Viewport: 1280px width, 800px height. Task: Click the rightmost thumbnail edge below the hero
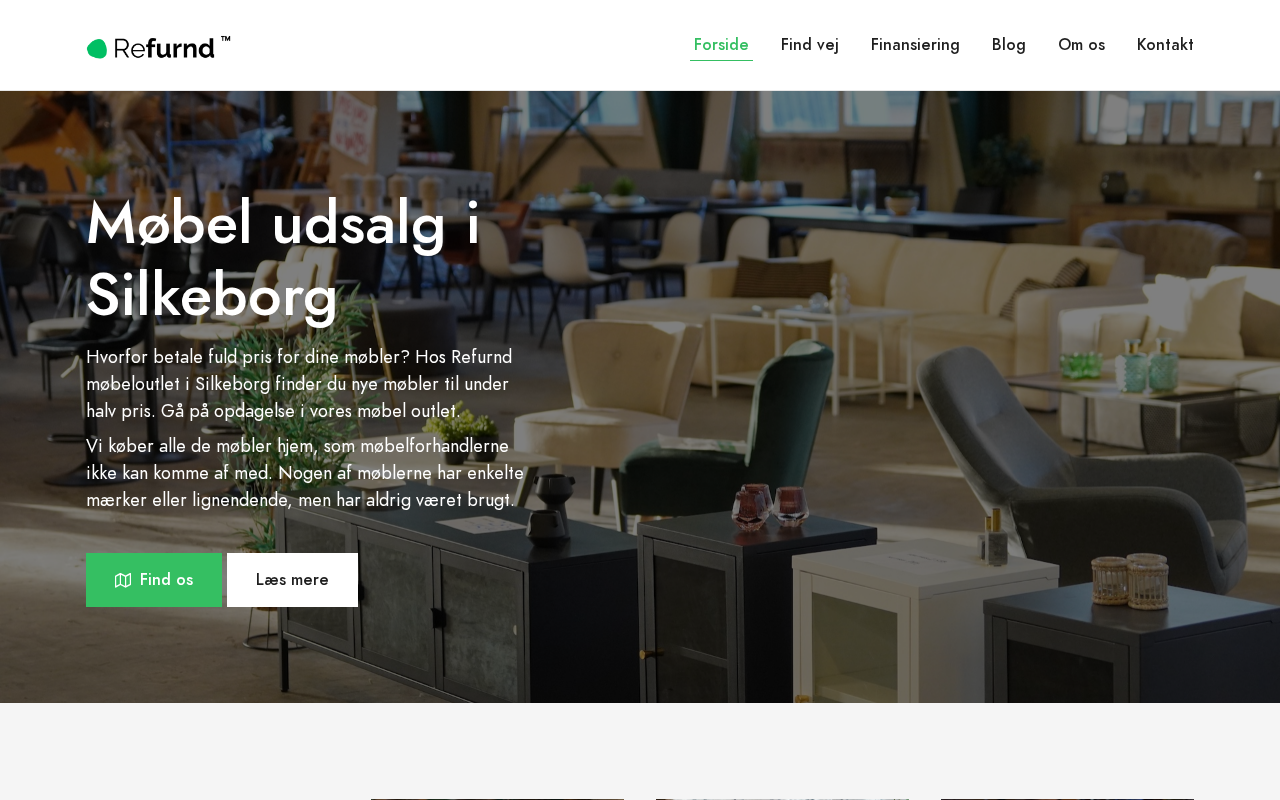pyautogui.click(x=1067, y=799)
